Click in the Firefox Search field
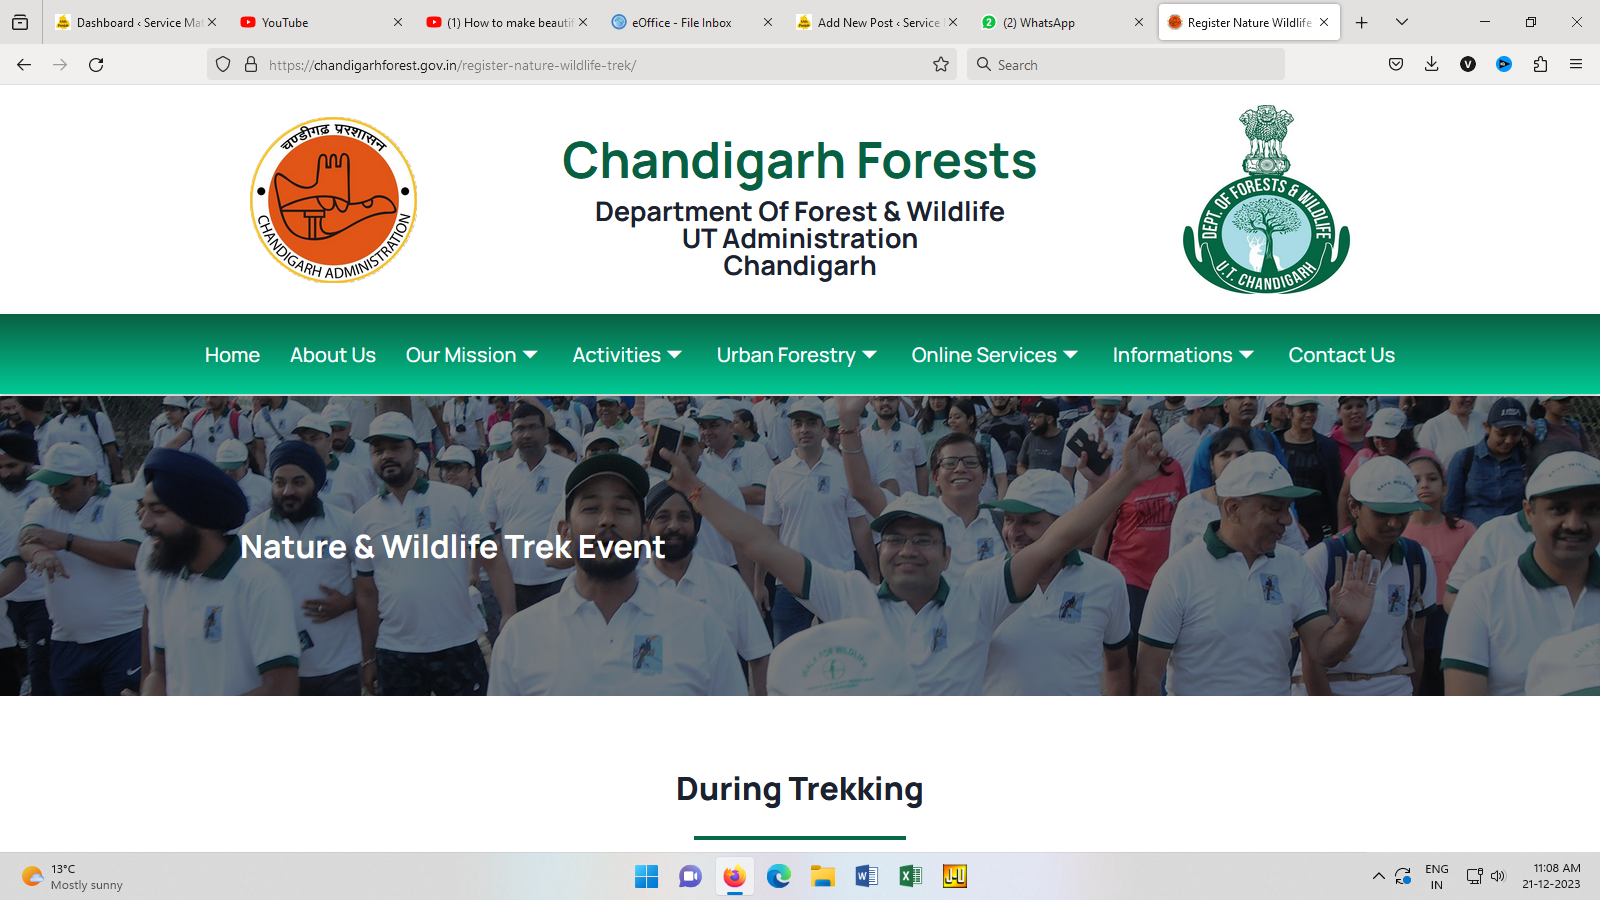This screenshot has width=1600, height=900. (1126, 65)
